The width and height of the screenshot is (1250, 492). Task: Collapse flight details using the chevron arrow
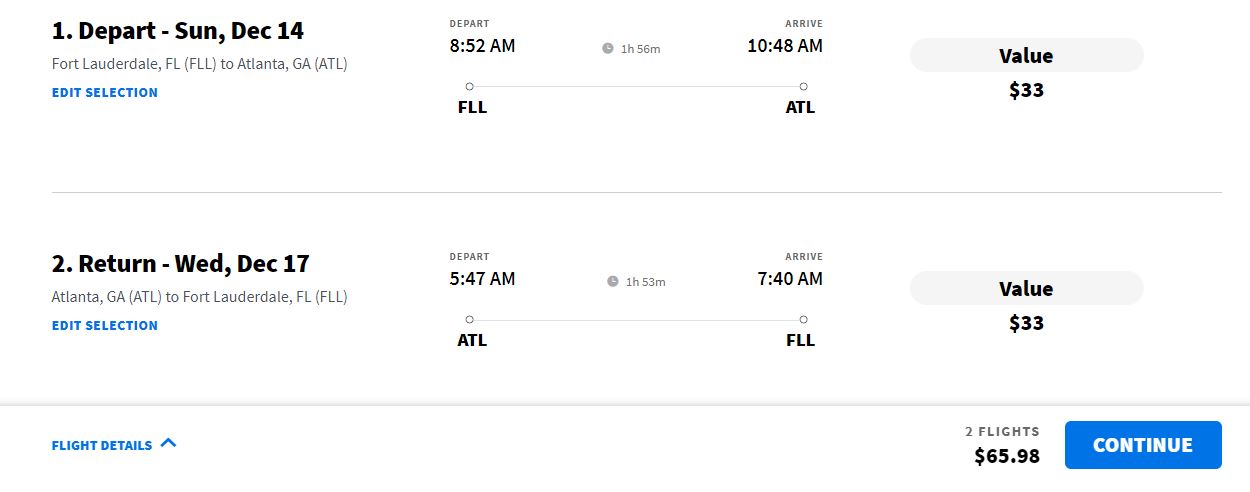[168, 443]
